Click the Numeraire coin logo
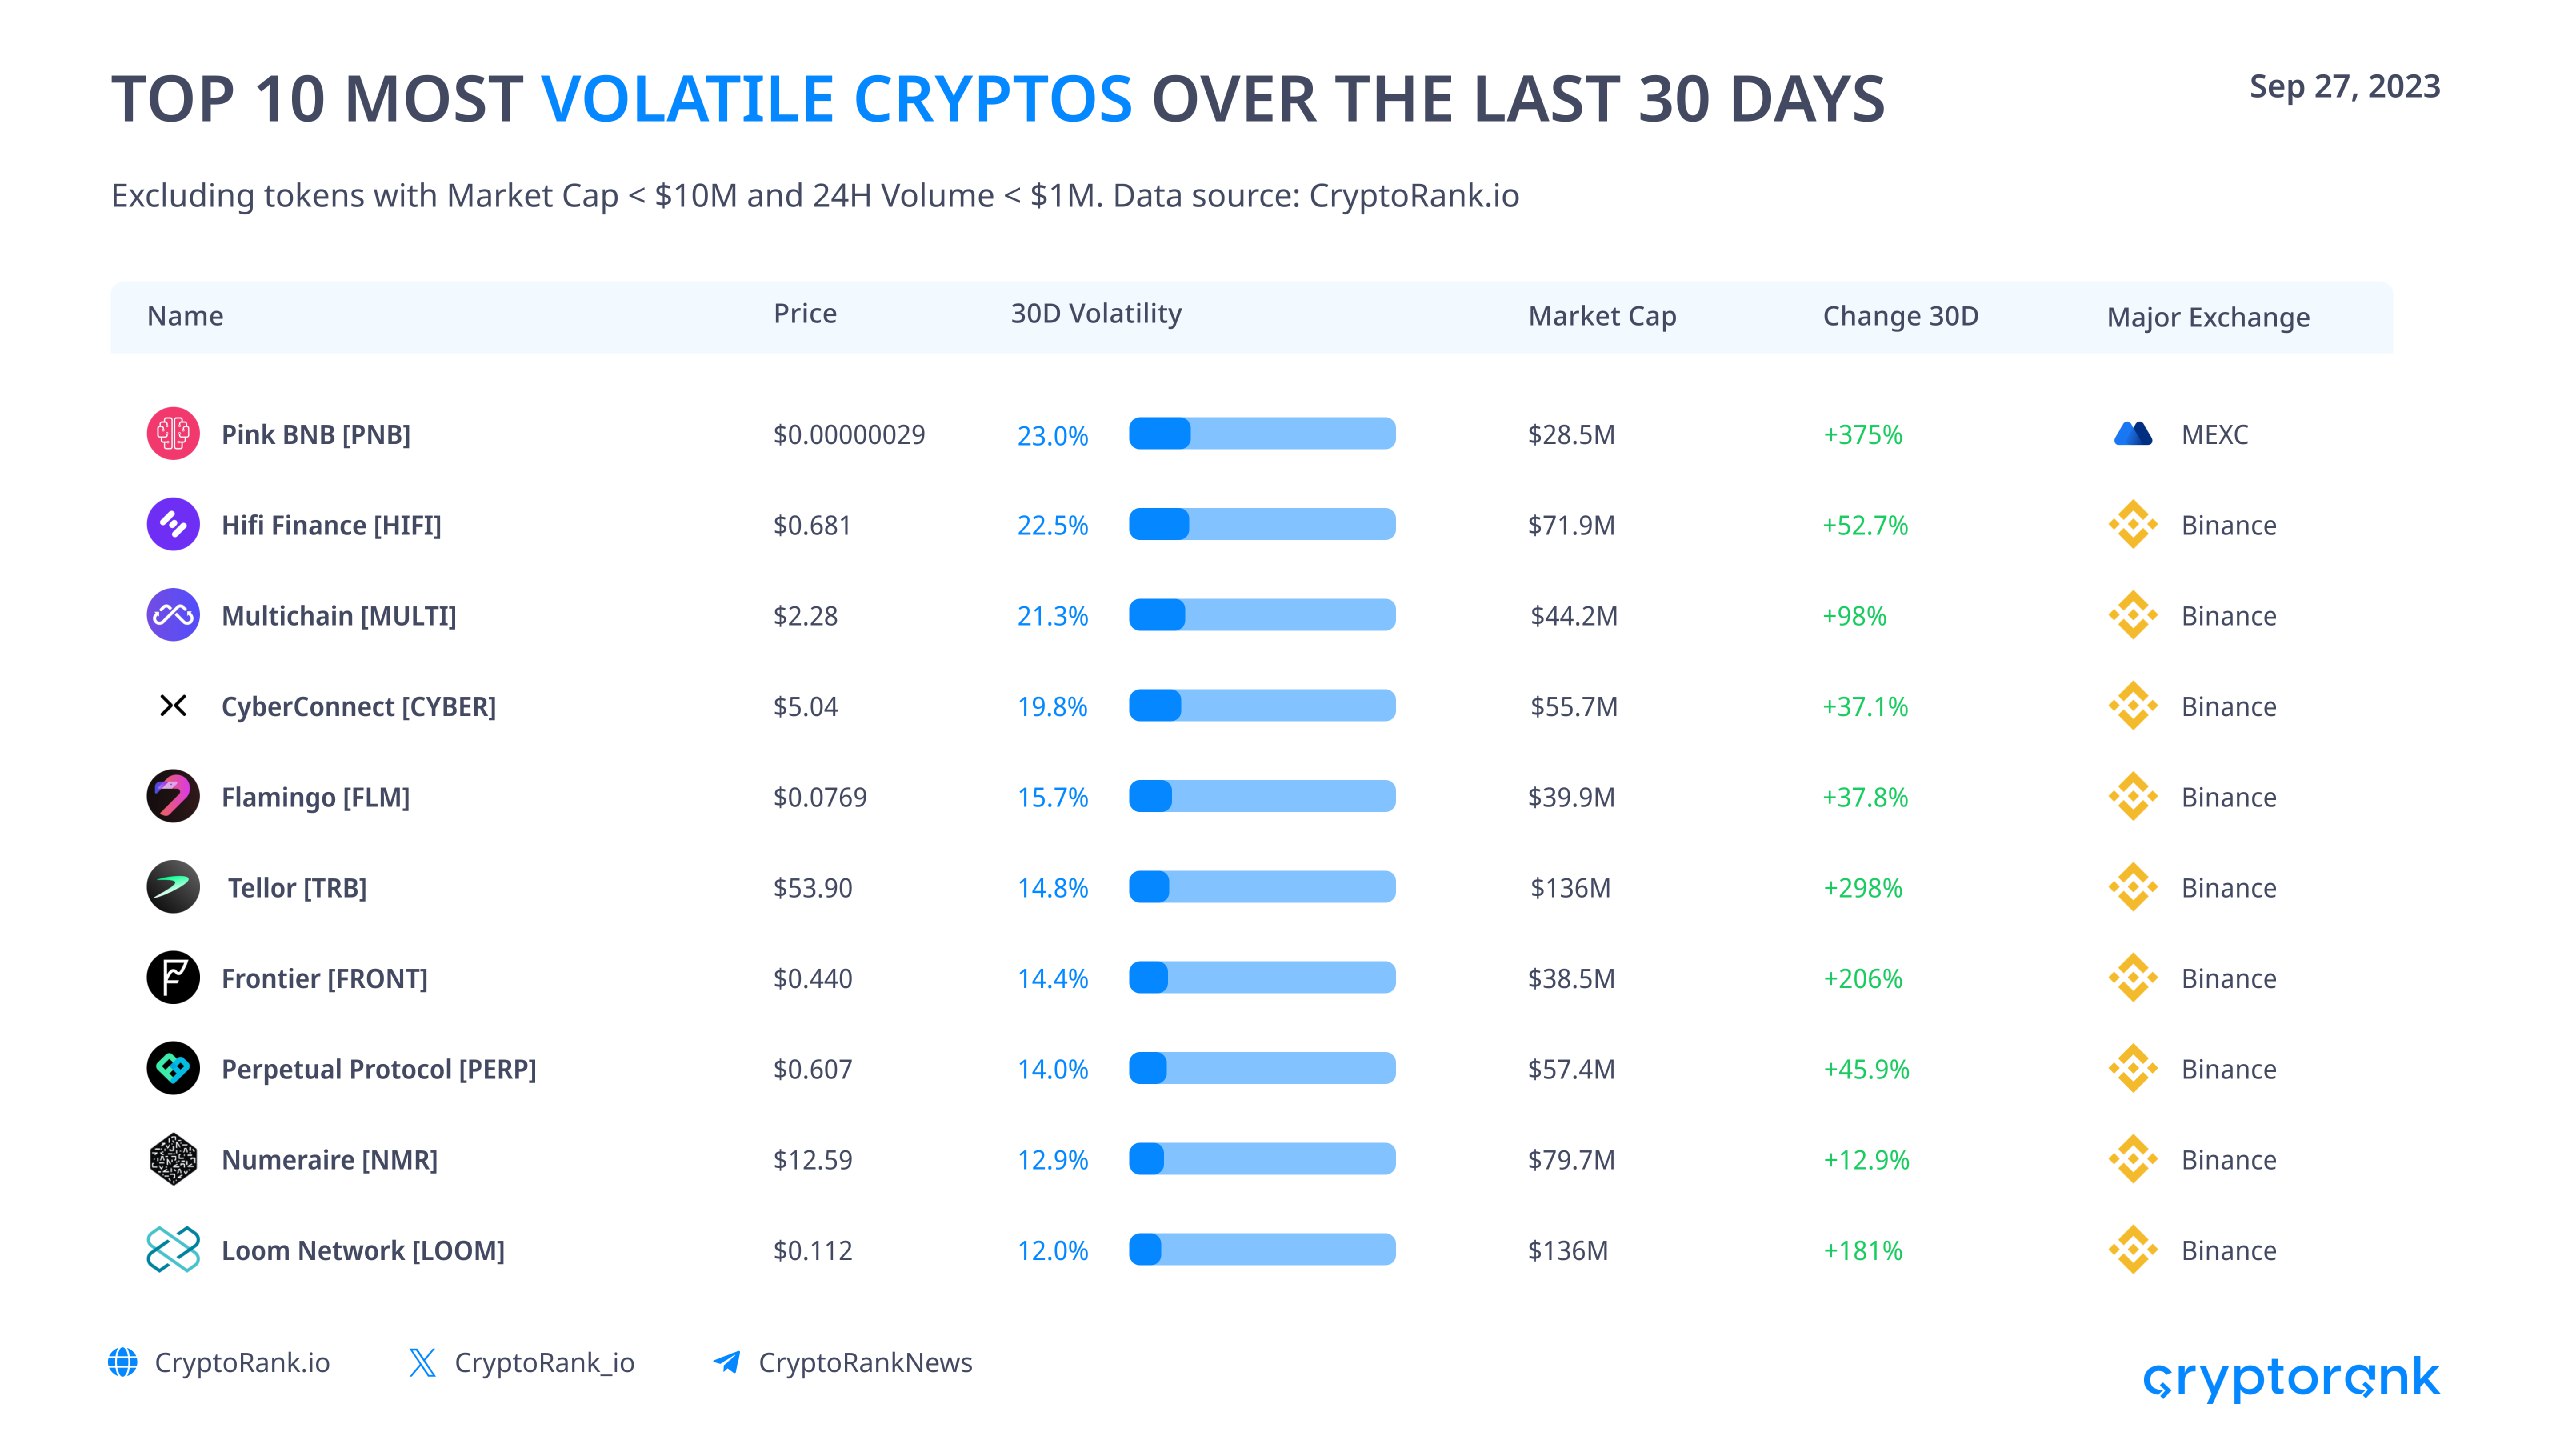The height and width of the screenshot is (1440, 2560). [173, 1159]
